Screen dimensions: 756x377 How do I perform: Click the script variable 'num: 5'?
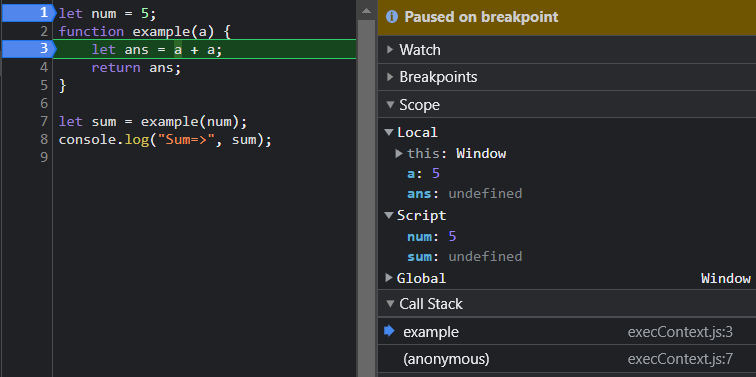[x=432, y=237]
